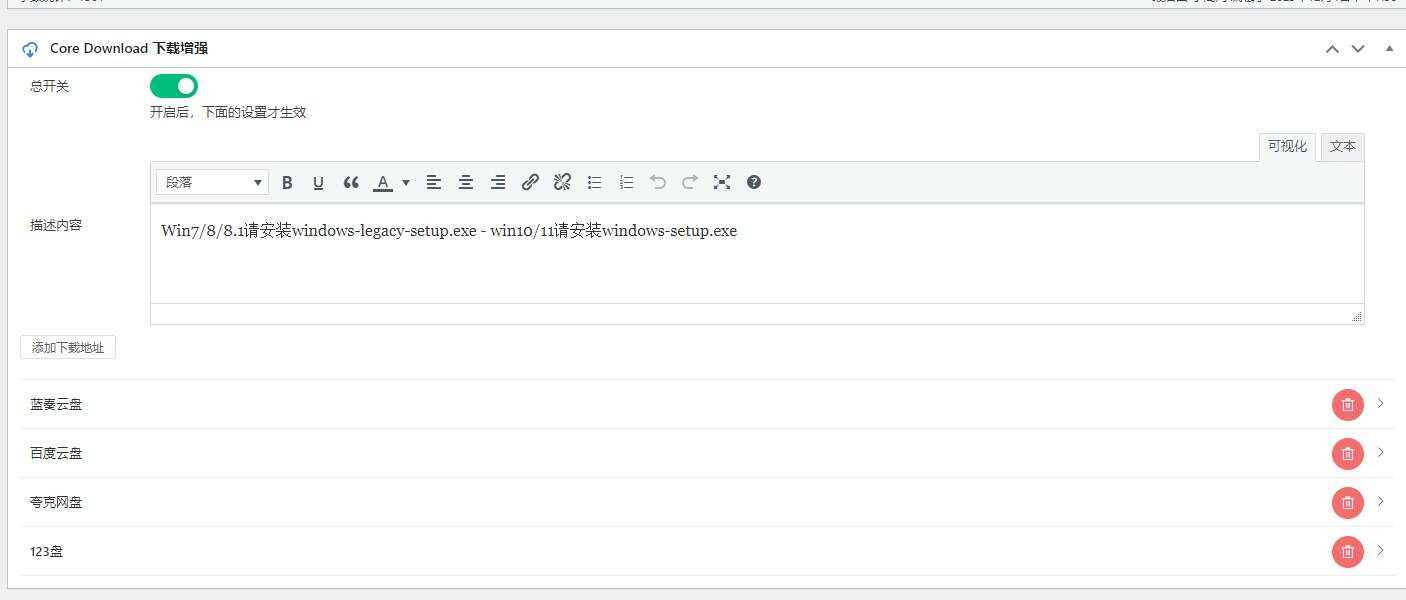This screenshot has width=1406, height=600.
Task: Toggle bold formatting in editor toolbar
Action: click(x=287, y=182)
